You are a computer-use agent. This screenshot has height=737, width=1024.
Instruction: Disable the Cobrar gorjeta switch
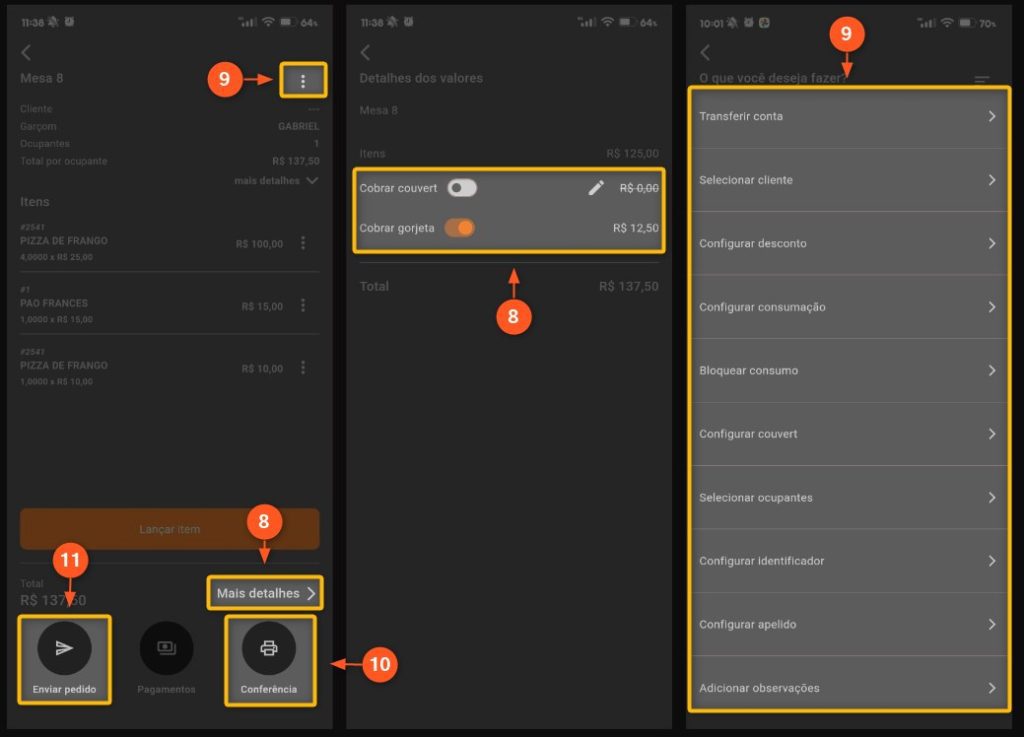pos(459,228)
